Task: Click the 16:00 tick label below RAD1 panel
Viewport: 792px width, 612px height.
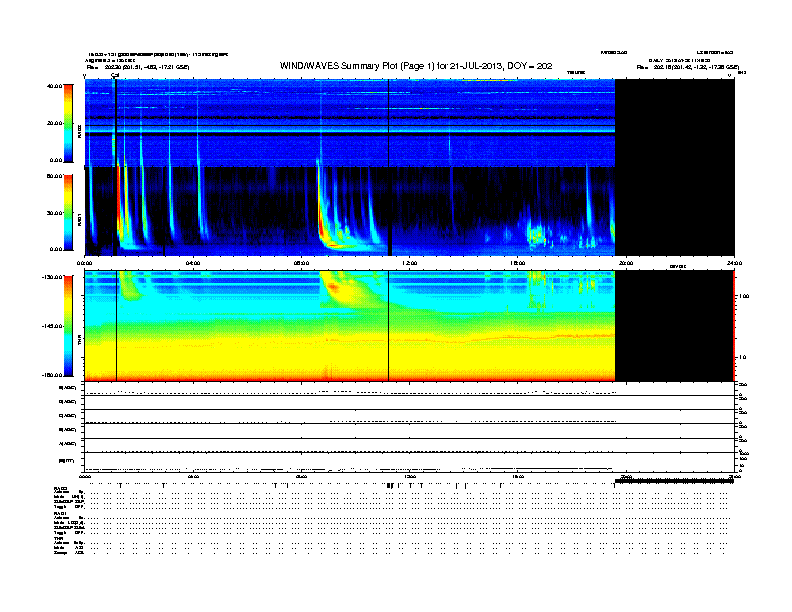Action: (518, 263)
